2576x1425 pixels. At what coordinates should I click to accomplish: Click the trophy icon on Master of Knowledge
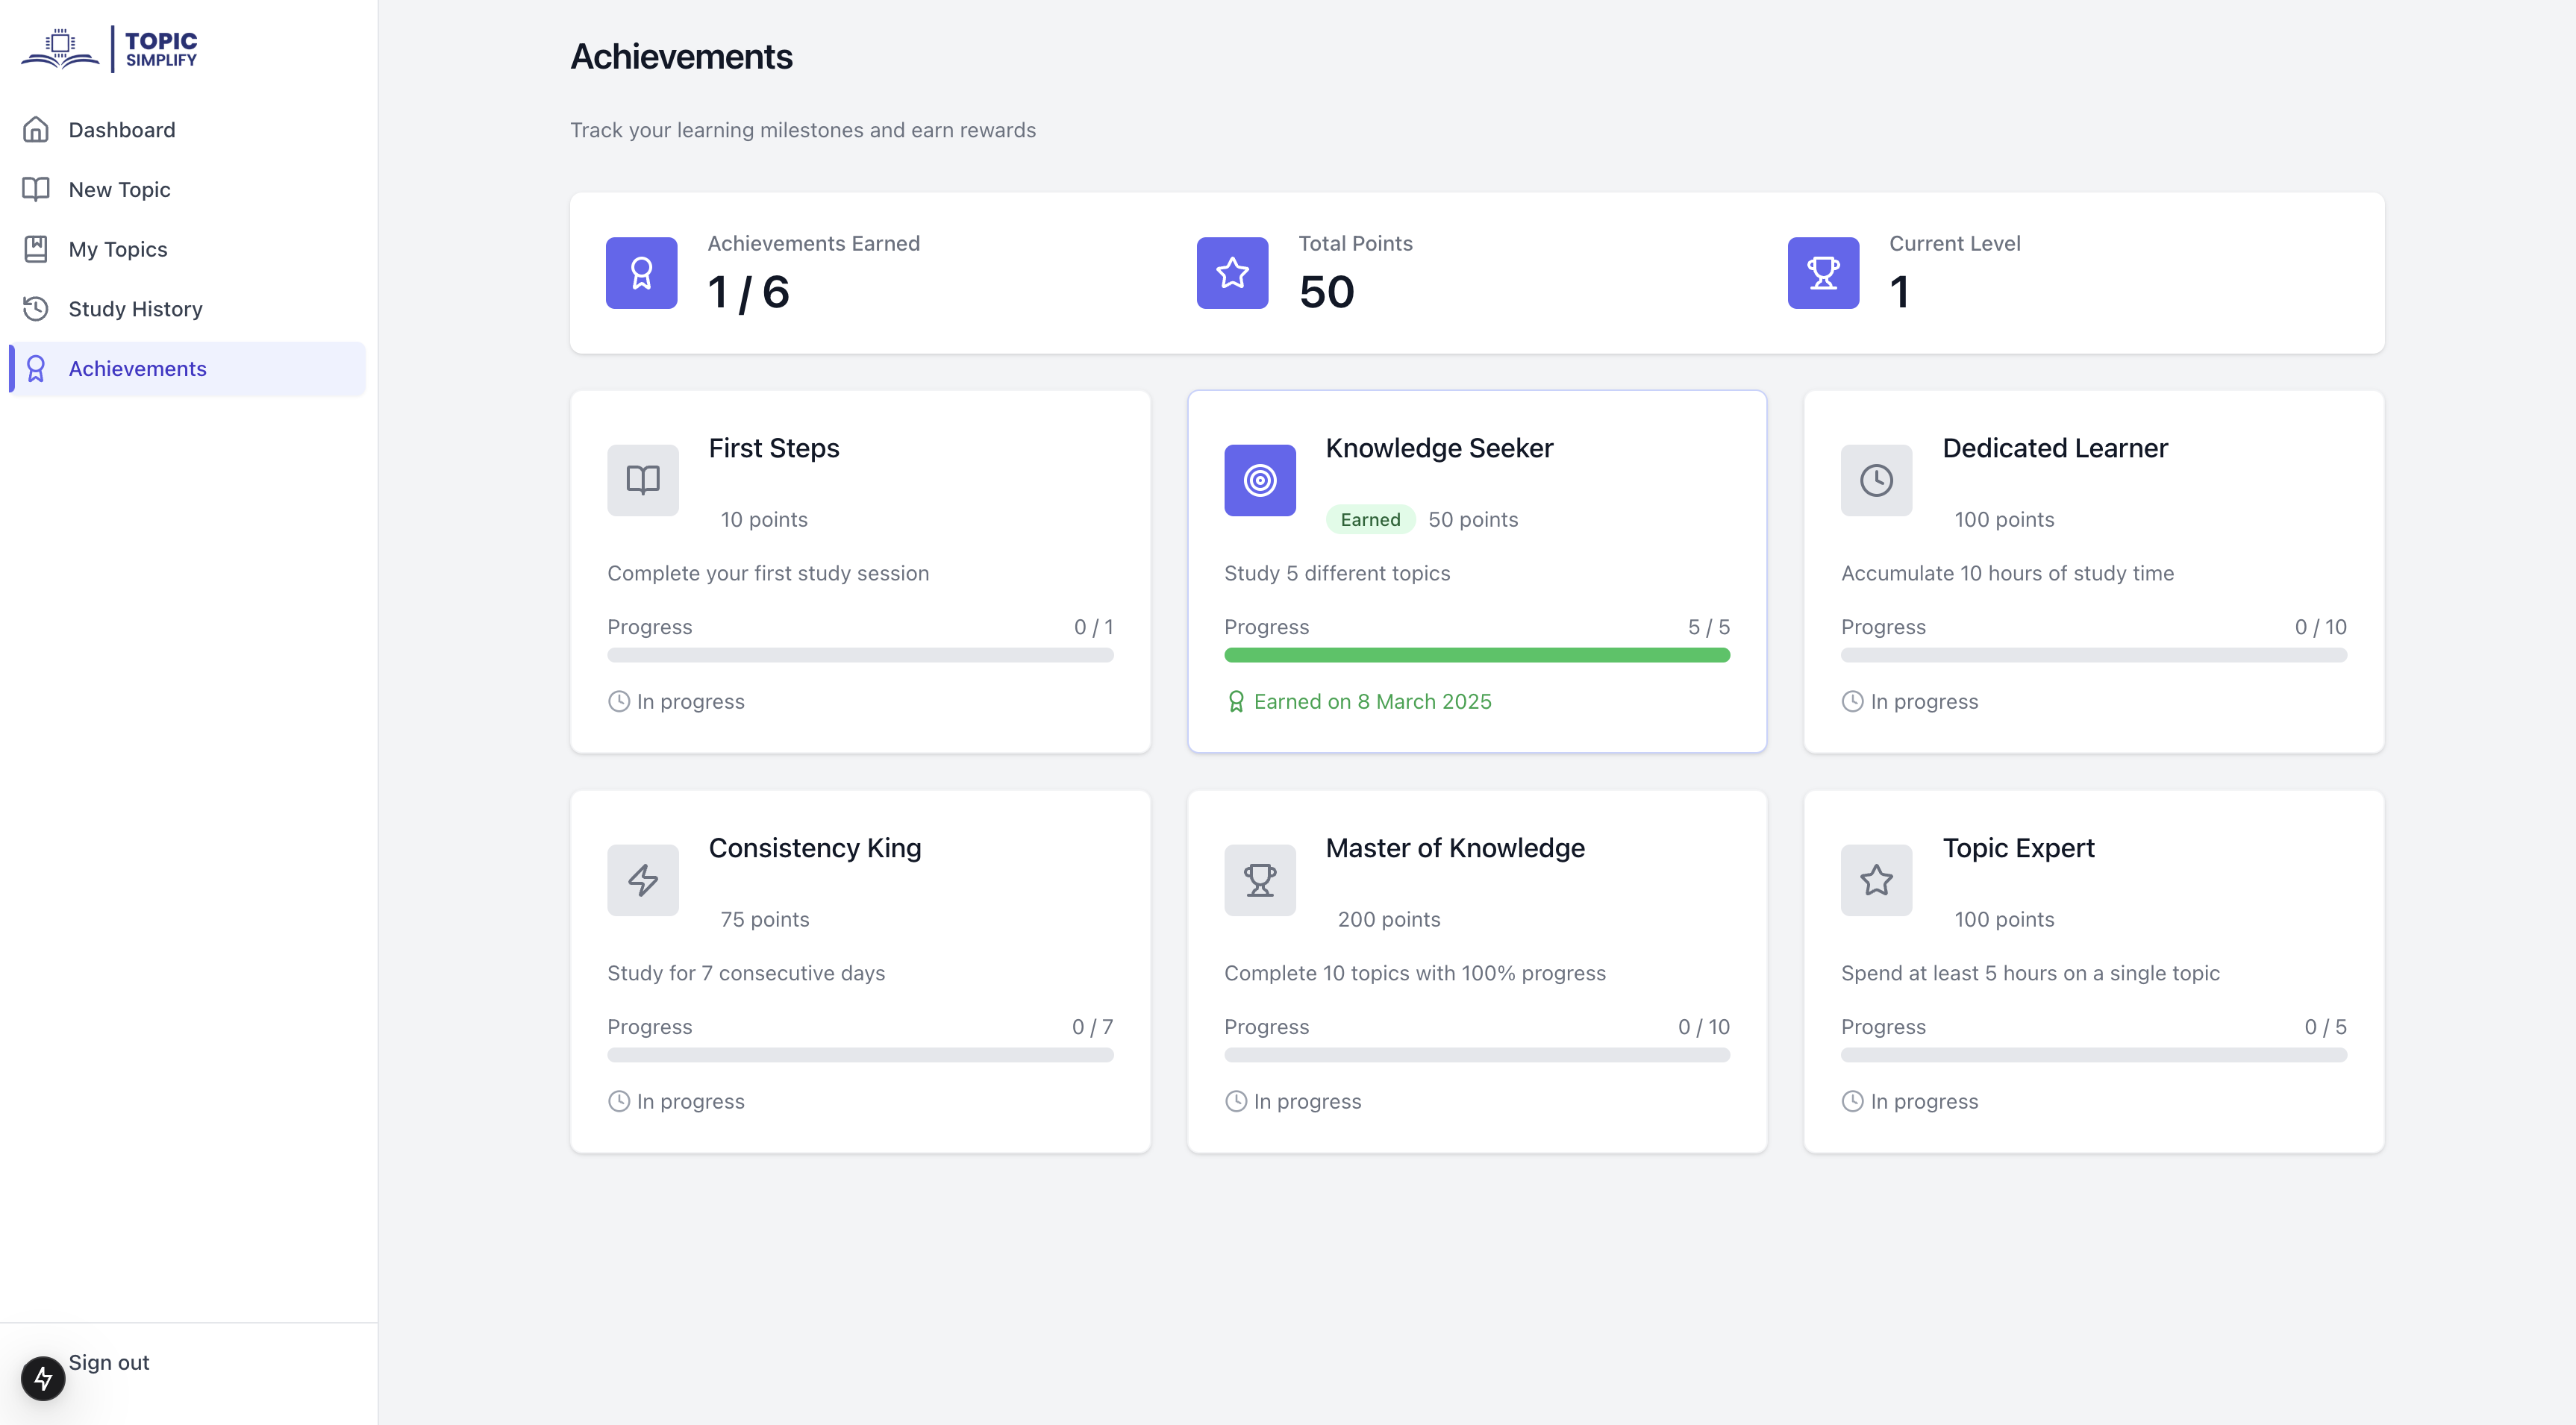pyautogui.click(x=1259, y=880)
